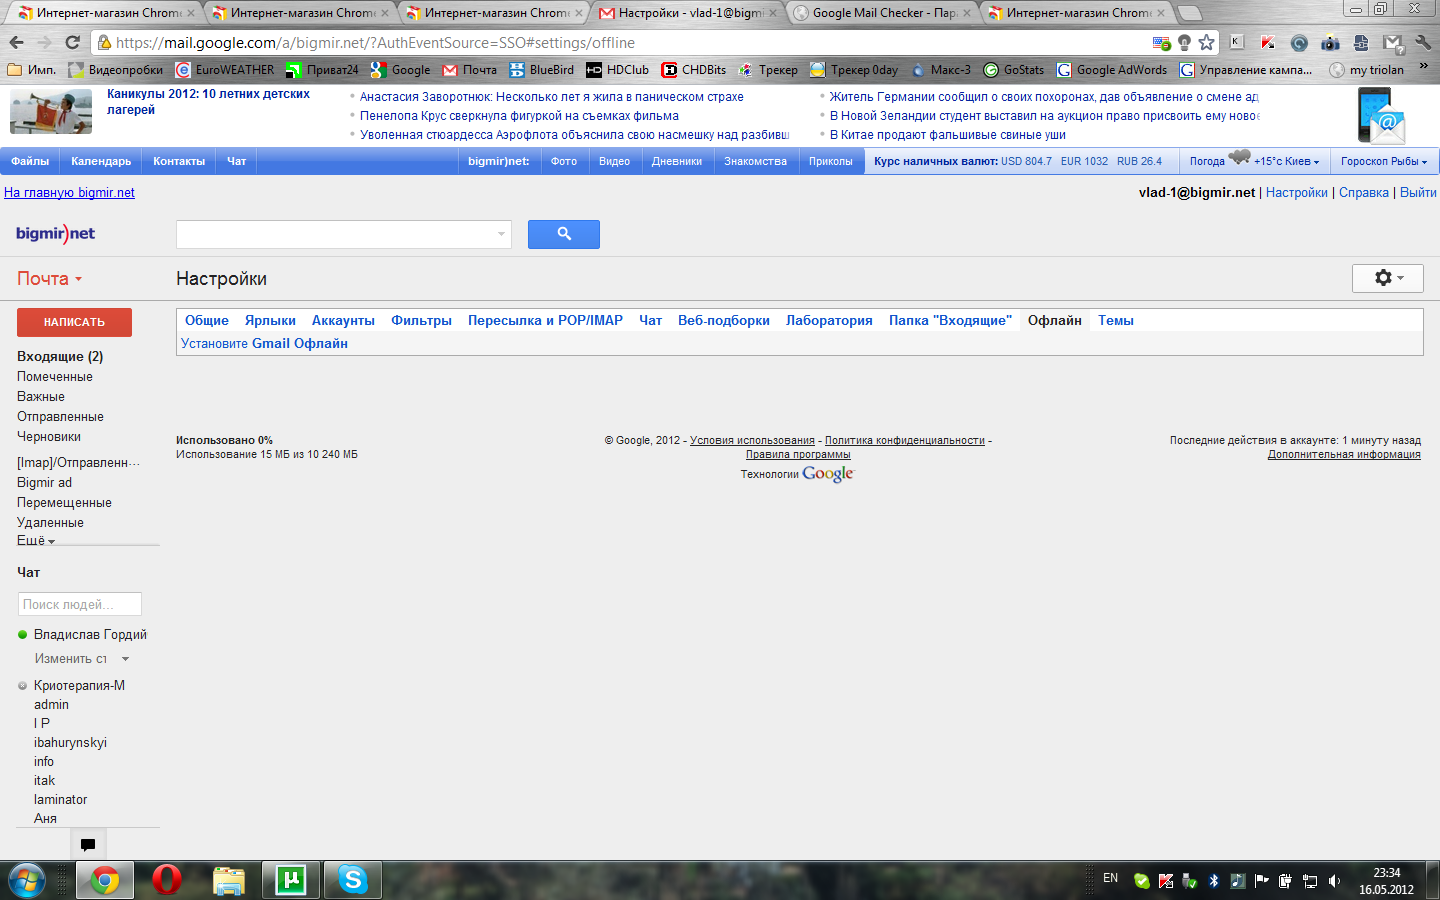Open the gear settings dropdown button
This screenshot has height=900, width=1440.
click(x=1388, y=278)
